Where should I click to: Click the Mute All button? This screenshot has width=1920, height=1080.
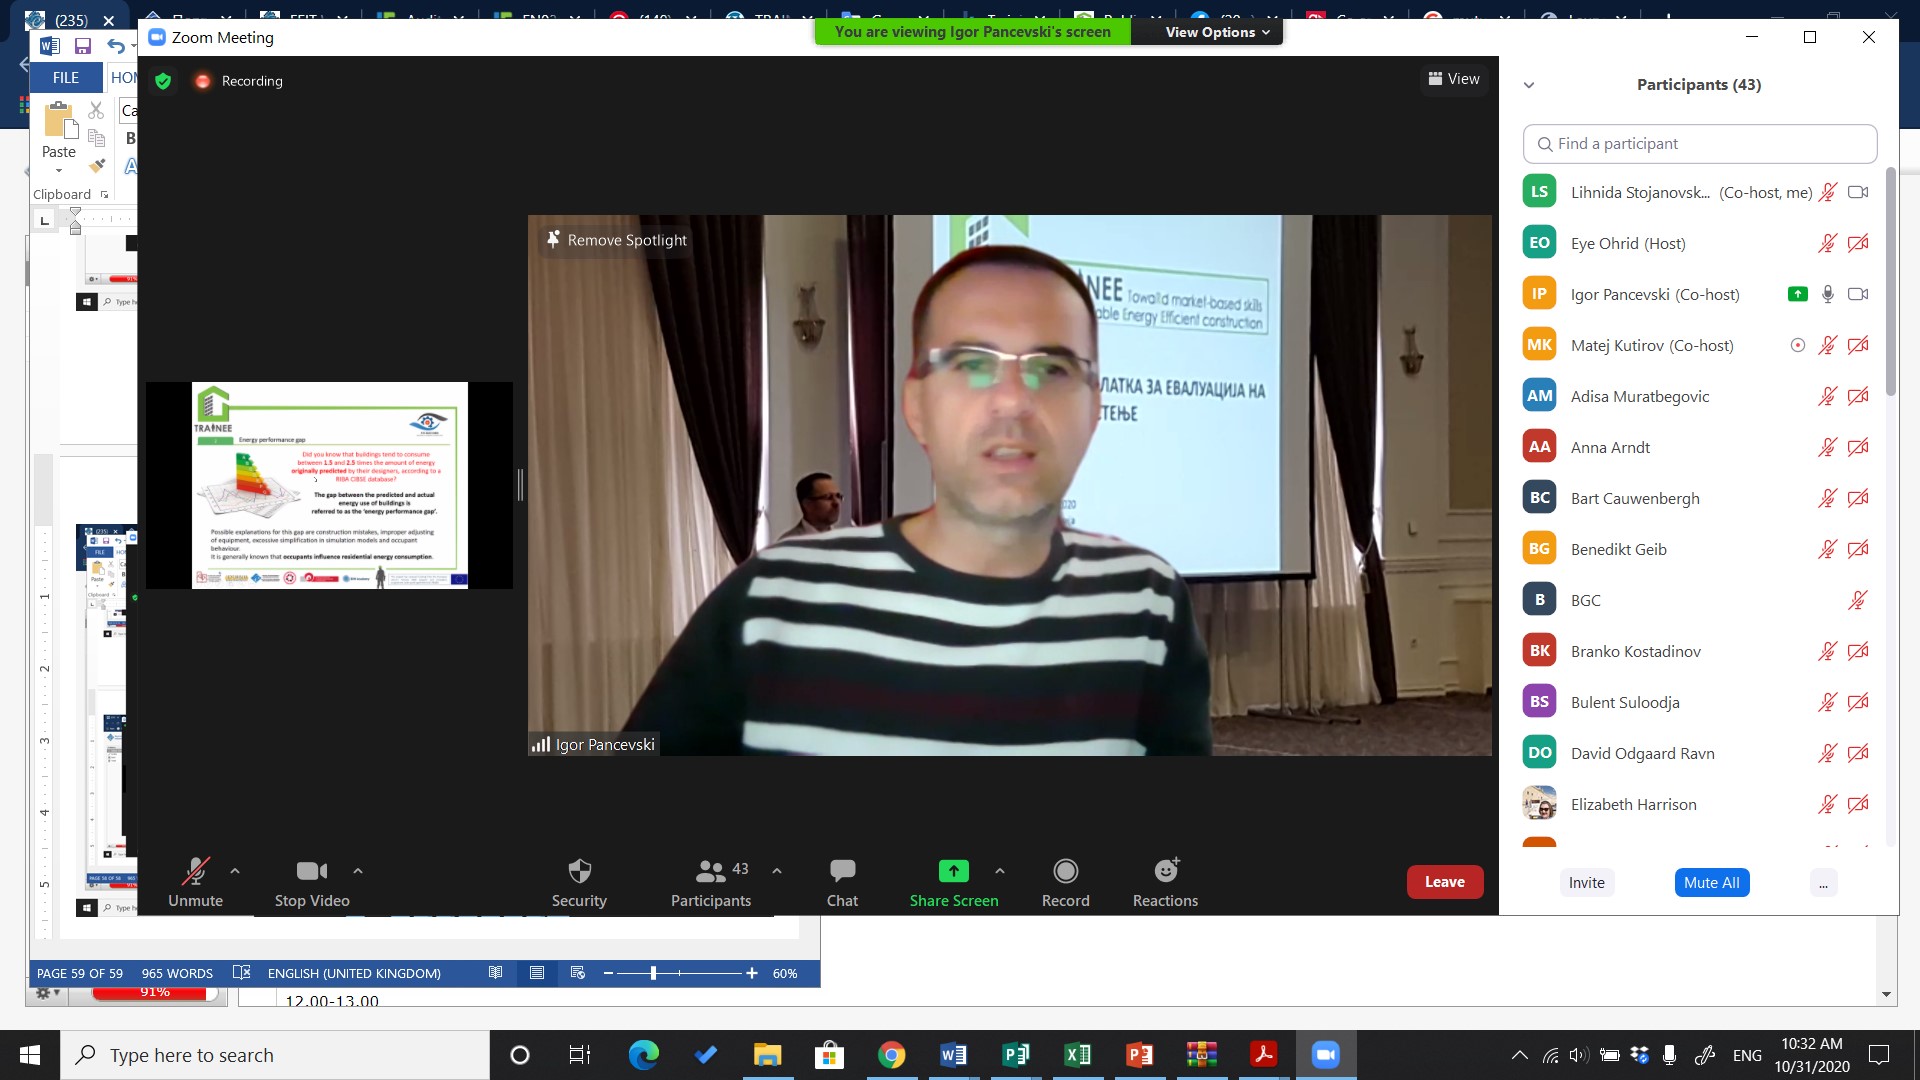[x=1711, y=882]
